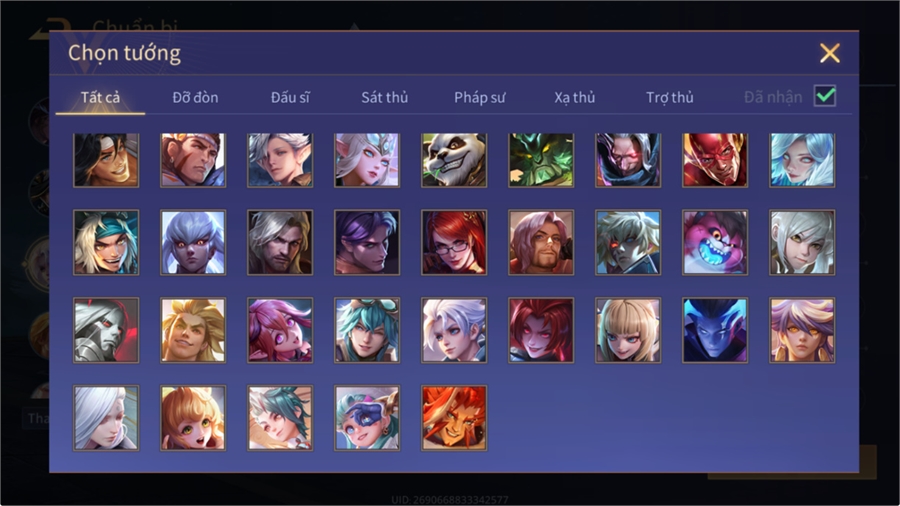Pick the headband warrior with face scar

pos(193,160)
